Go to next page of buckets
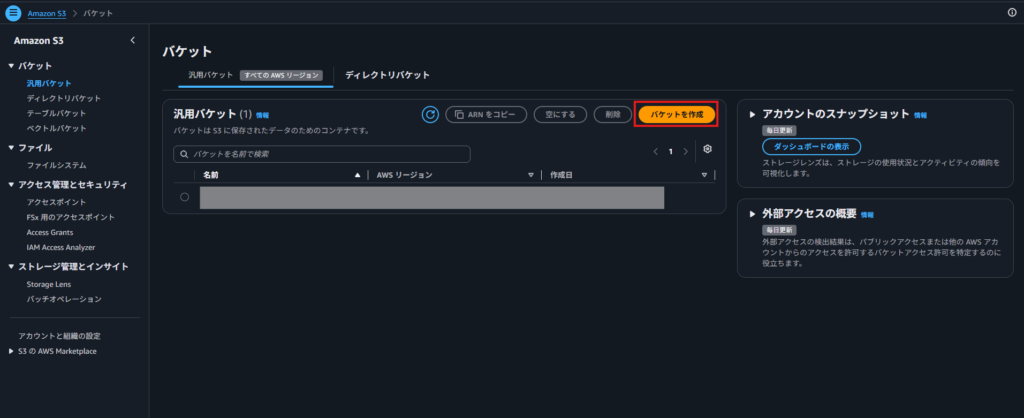Screen dimensions: 1024x418 tap(685, 152)
